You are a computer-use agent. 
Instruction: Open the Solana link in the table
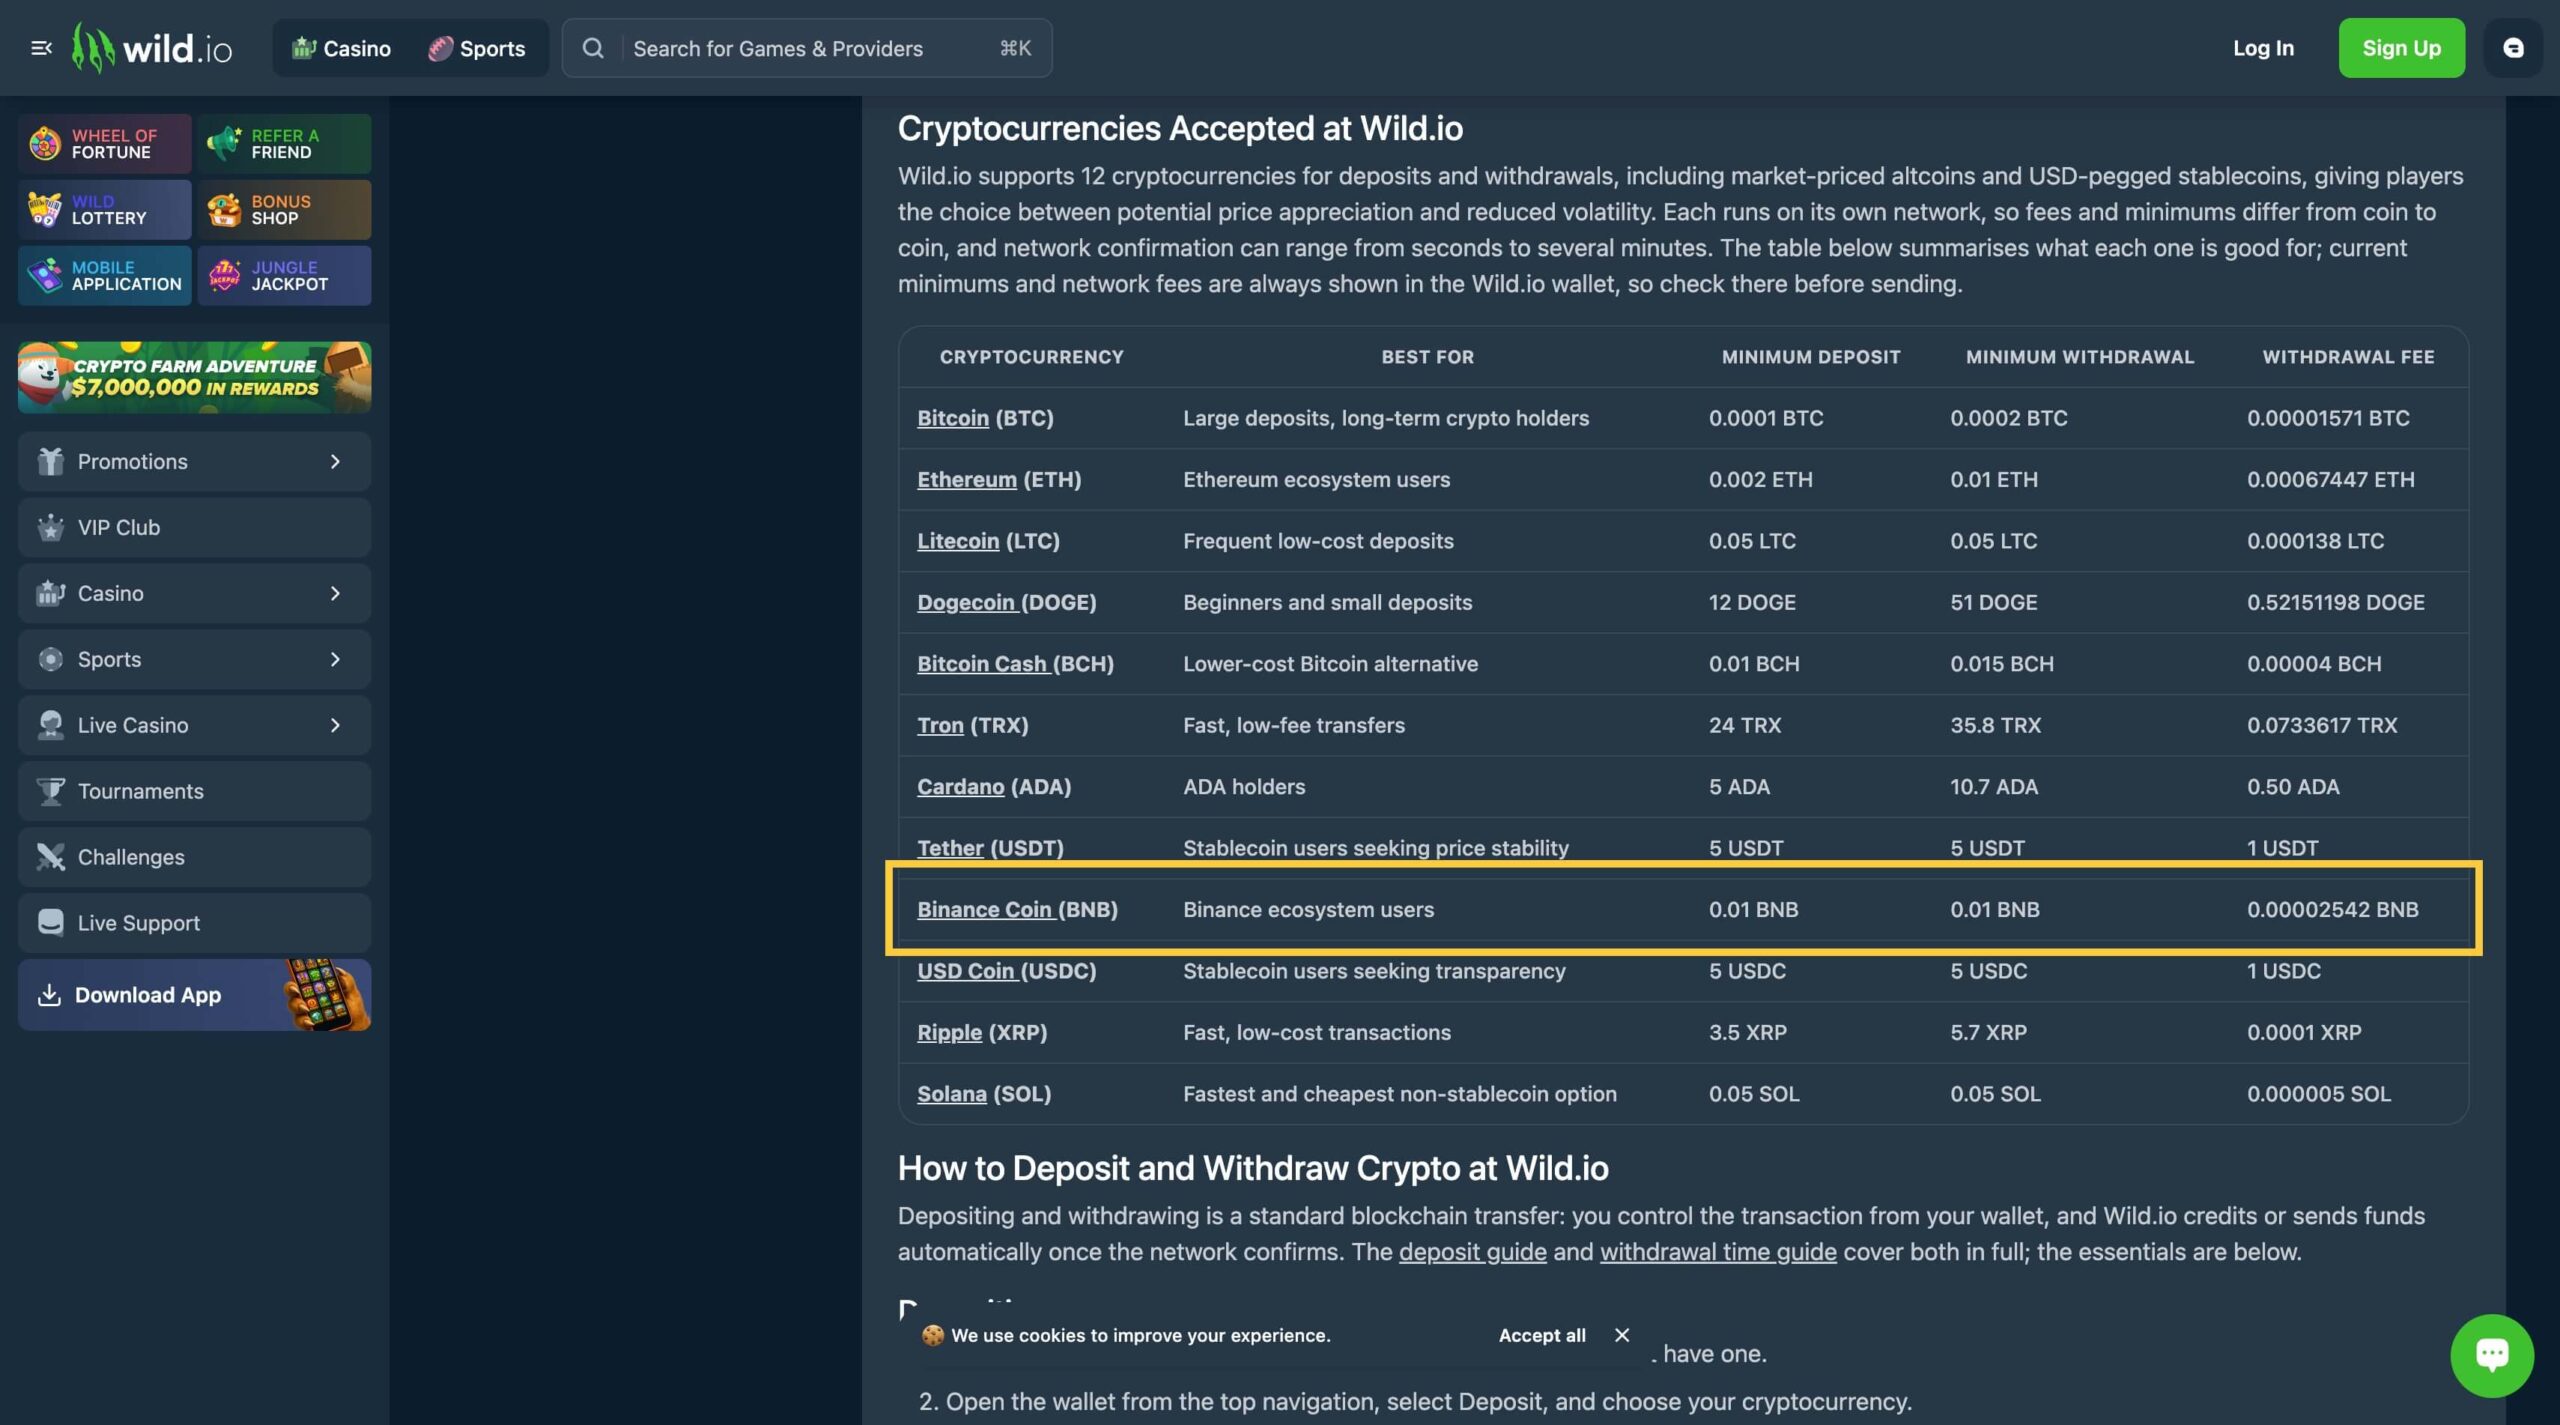[951, 1094]
